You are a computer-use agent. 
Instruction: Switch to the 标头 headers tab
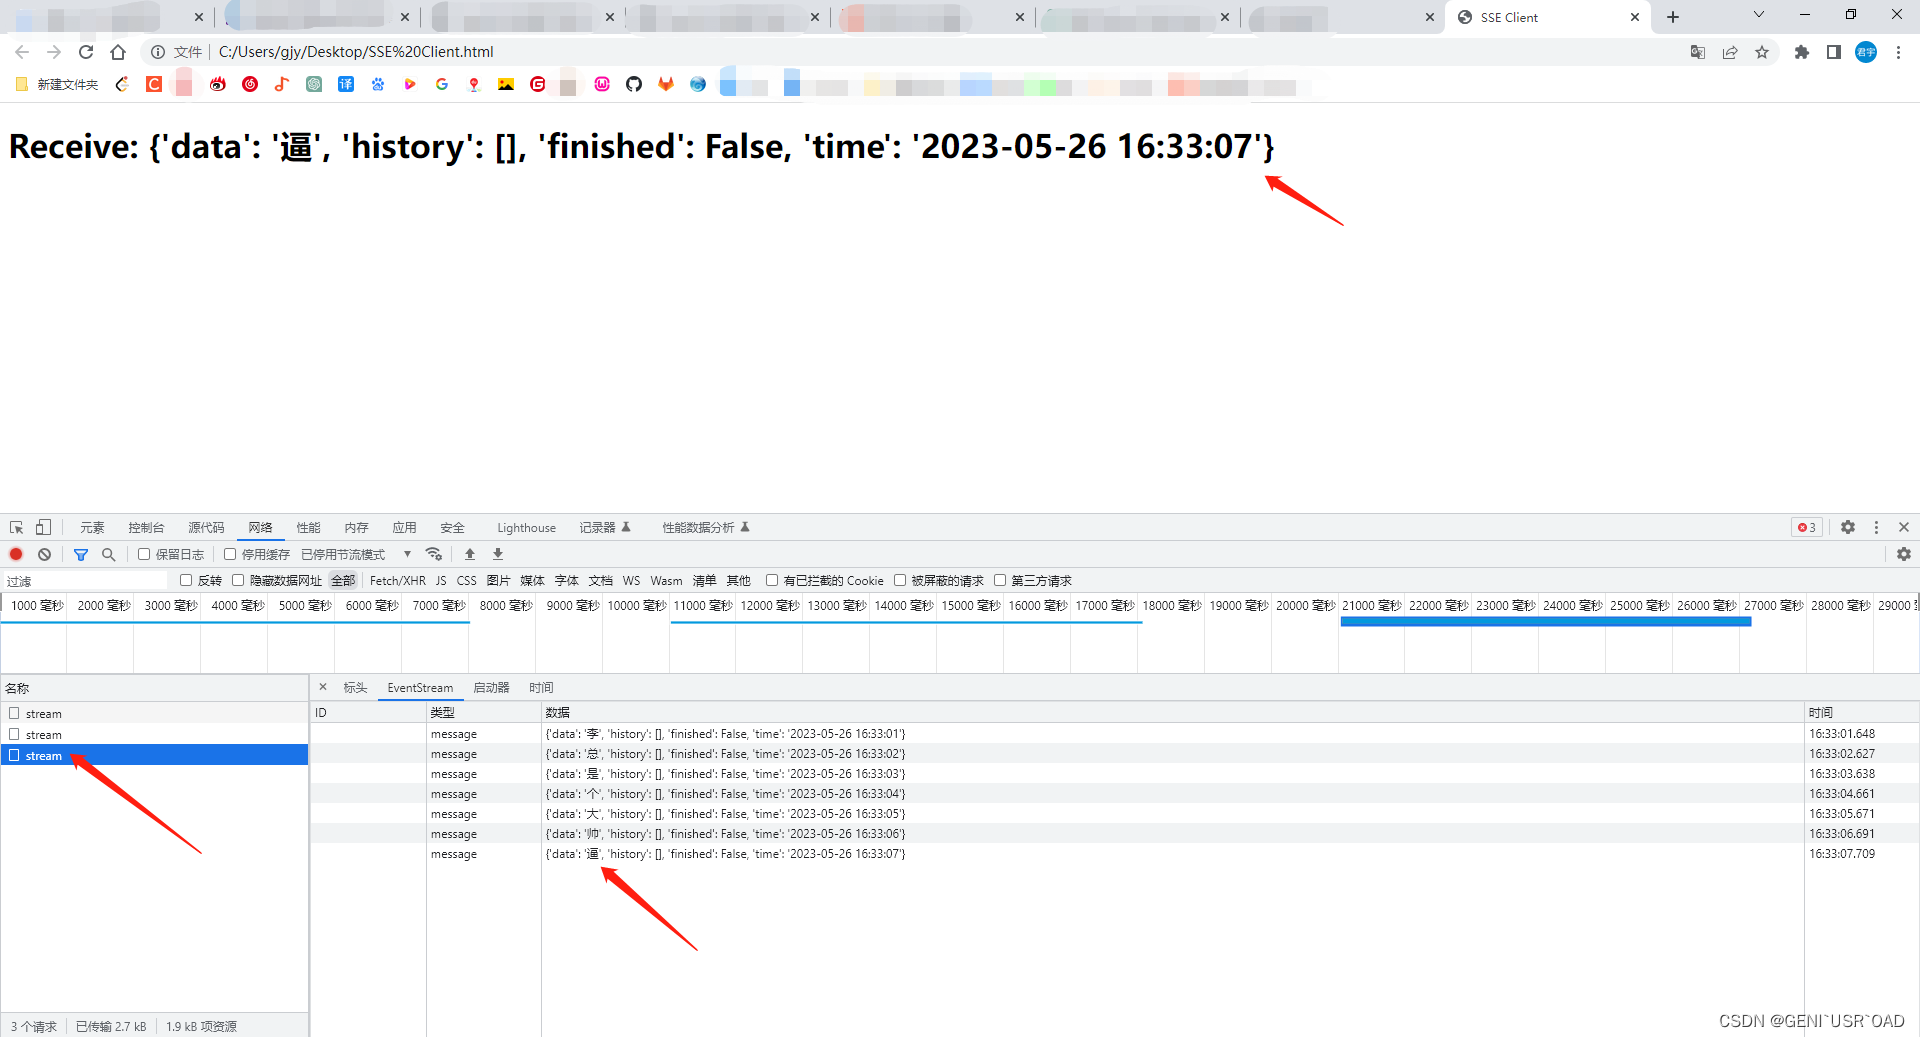coord(355,687)
